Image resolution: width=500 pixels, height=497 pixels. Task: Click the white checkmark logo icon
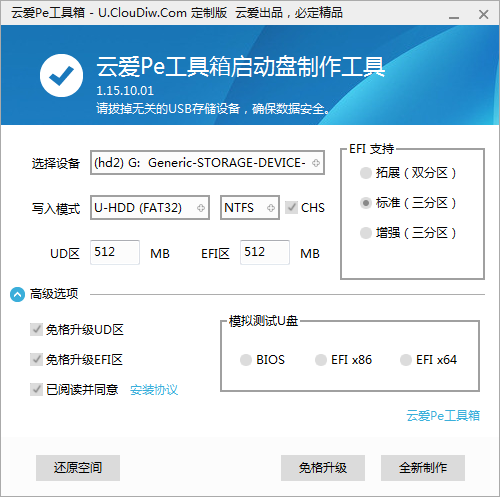(x=61, y=76)
